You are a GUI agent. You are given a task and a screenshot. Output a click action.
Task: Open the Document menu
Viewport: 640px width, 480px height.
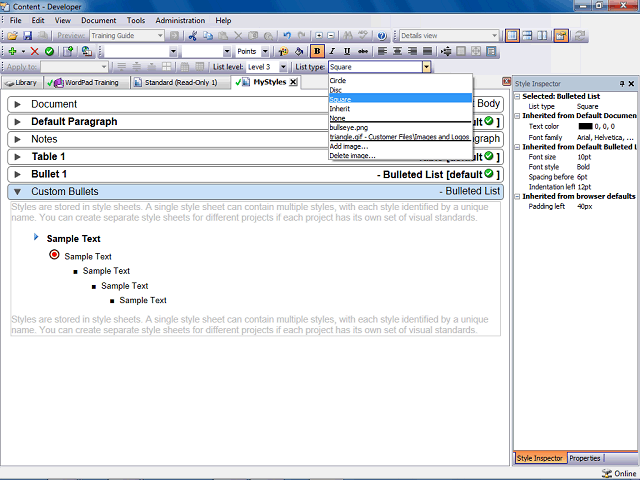point(98,20)
